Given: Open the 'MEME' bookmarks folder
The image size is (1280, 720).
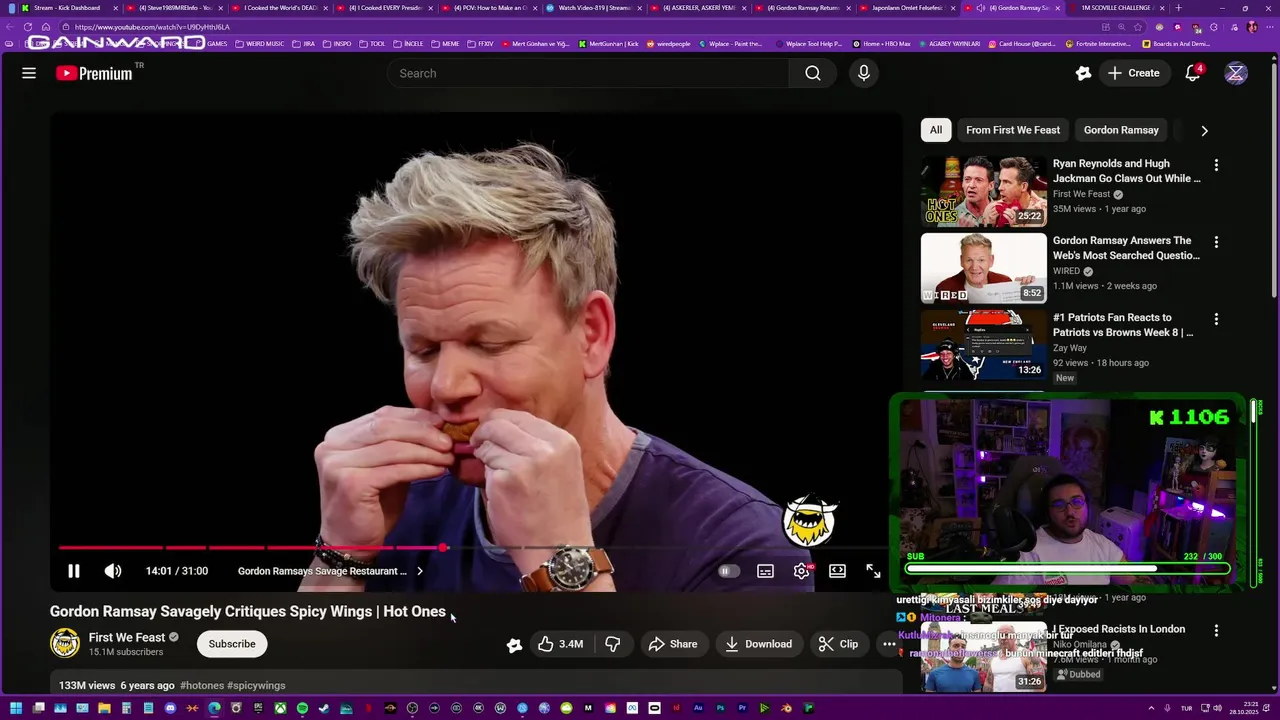Looking at the screenshot, I should click(x=445, y=44).
